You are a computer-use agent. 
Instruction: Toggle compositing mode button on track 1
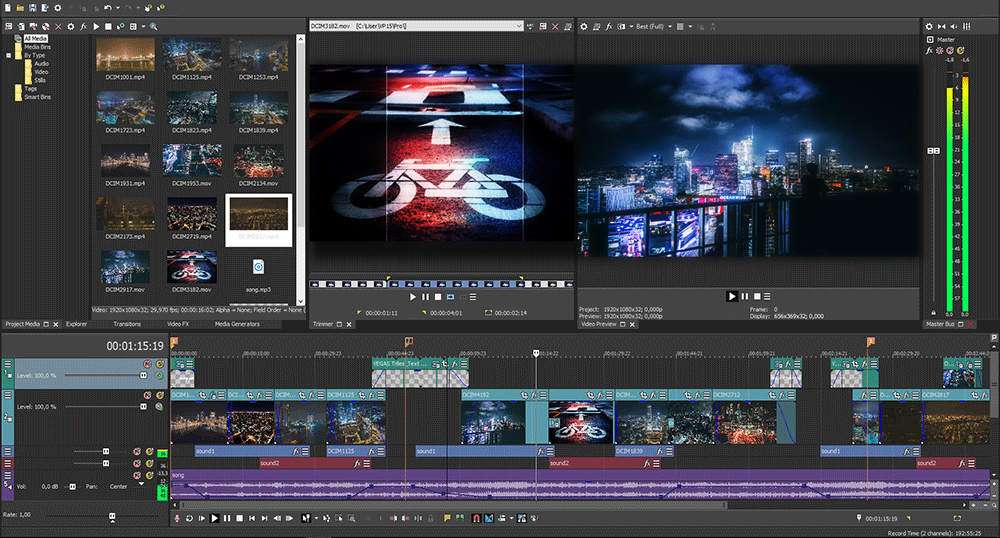click(159, 375)
